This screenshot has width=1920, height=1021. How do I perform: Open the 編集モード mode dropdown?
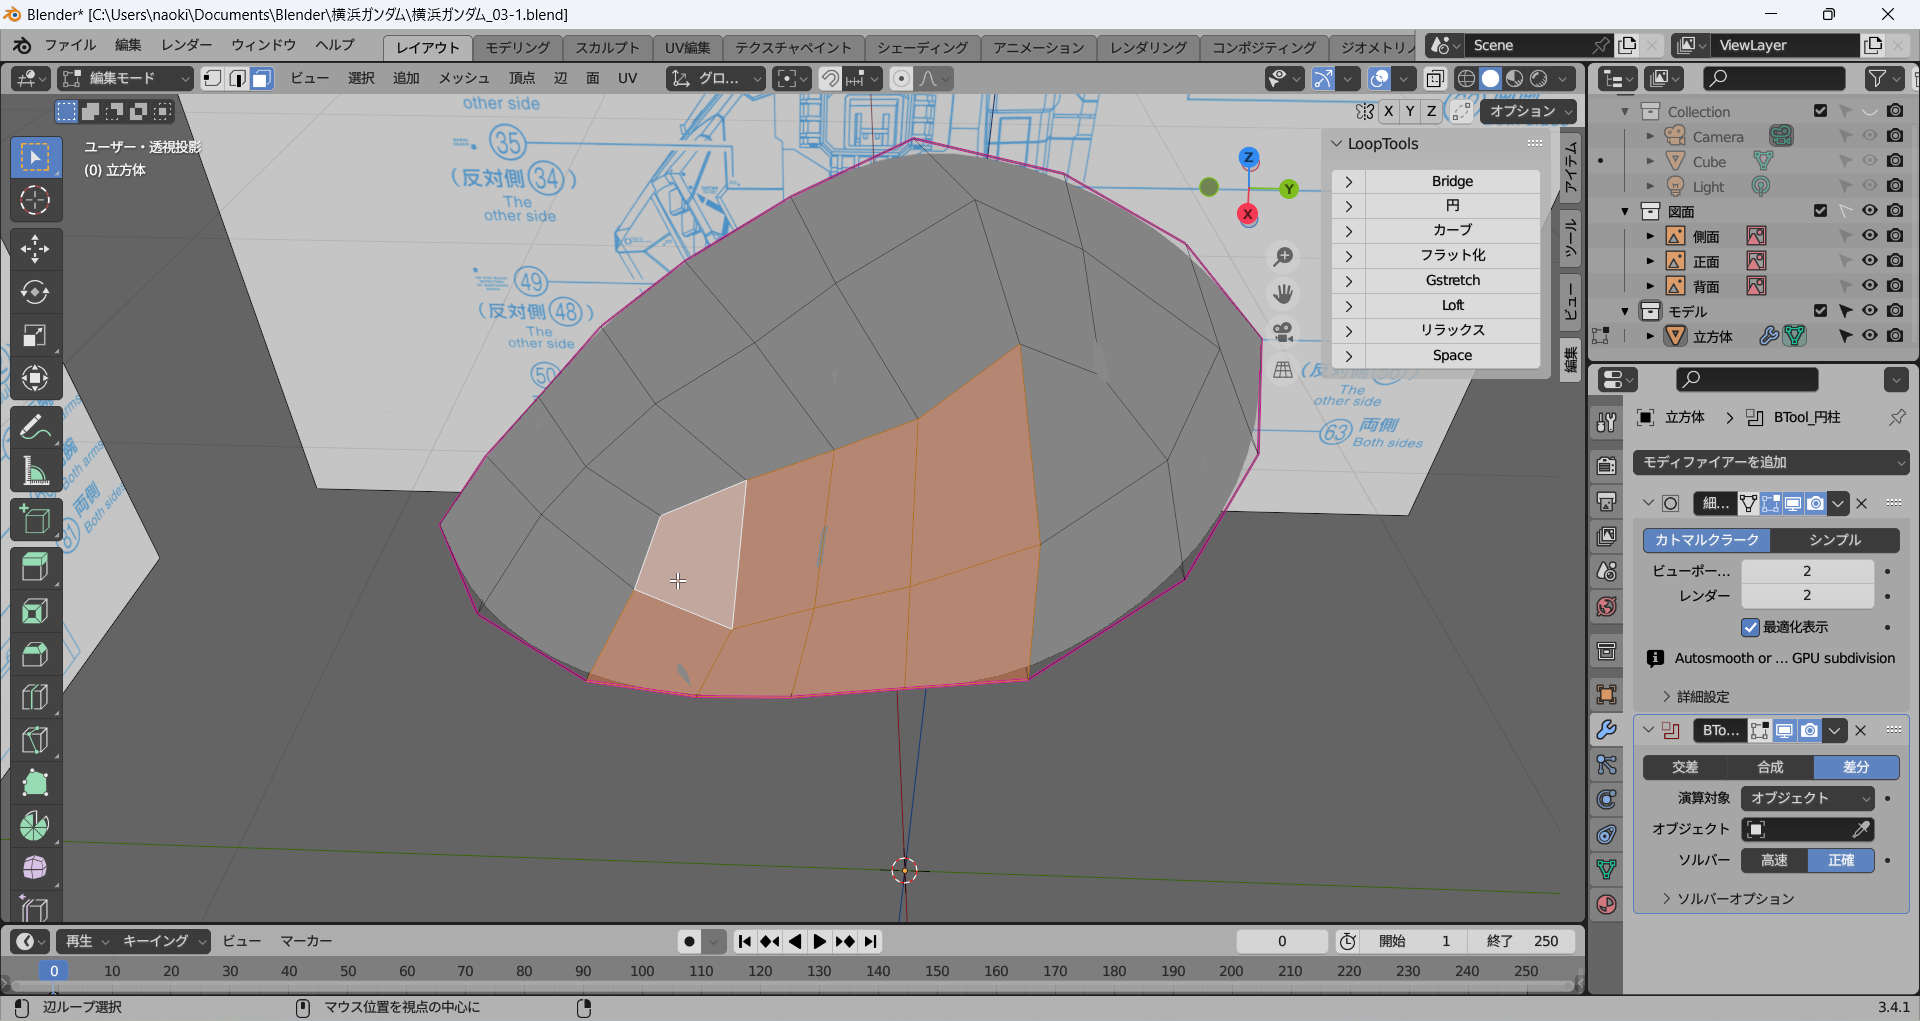tap(125, 79)
